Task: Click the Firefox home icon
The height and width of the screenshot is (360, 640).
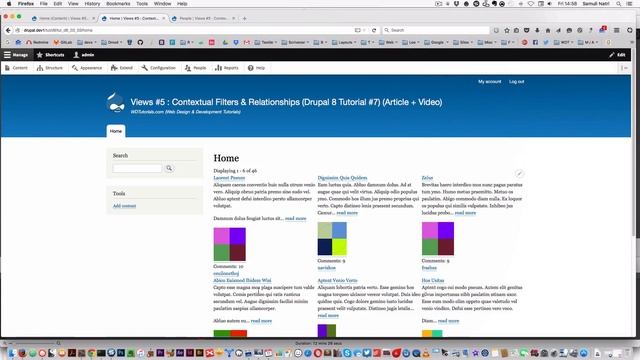Action: 548,30
